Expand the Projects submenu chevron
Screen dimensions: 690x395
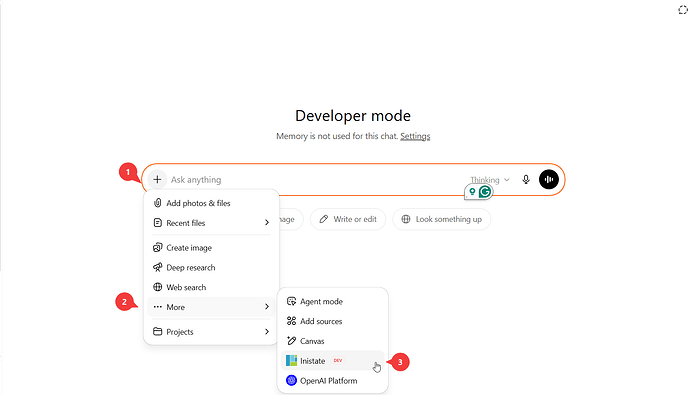267,332
